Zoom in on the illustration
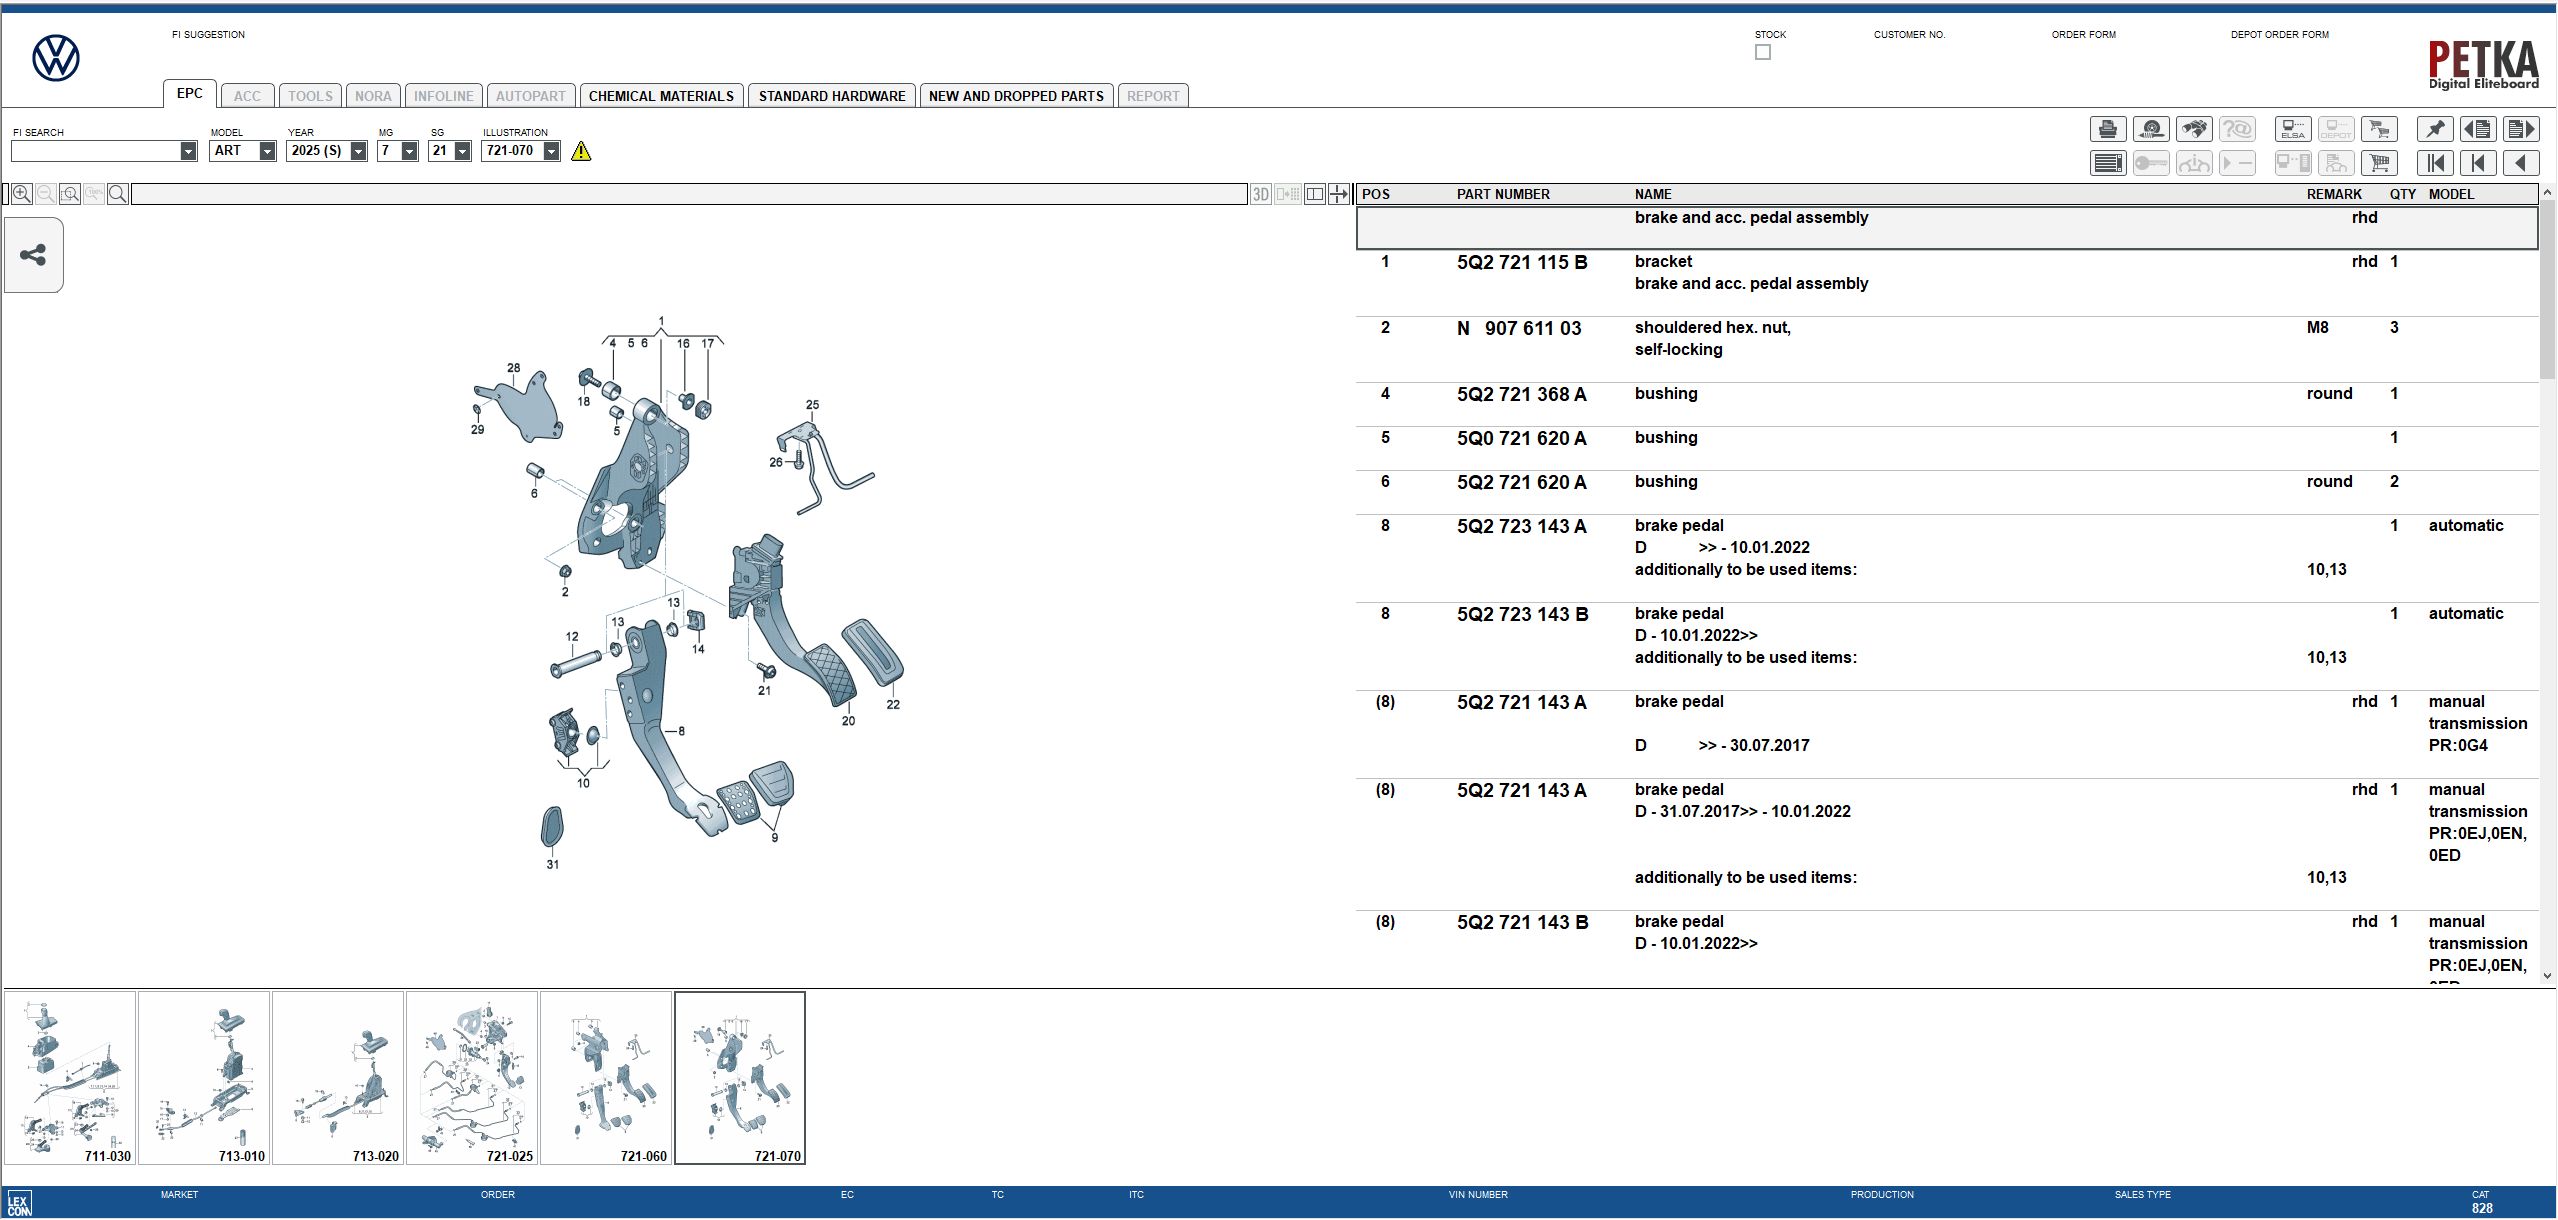 (21, 194)
